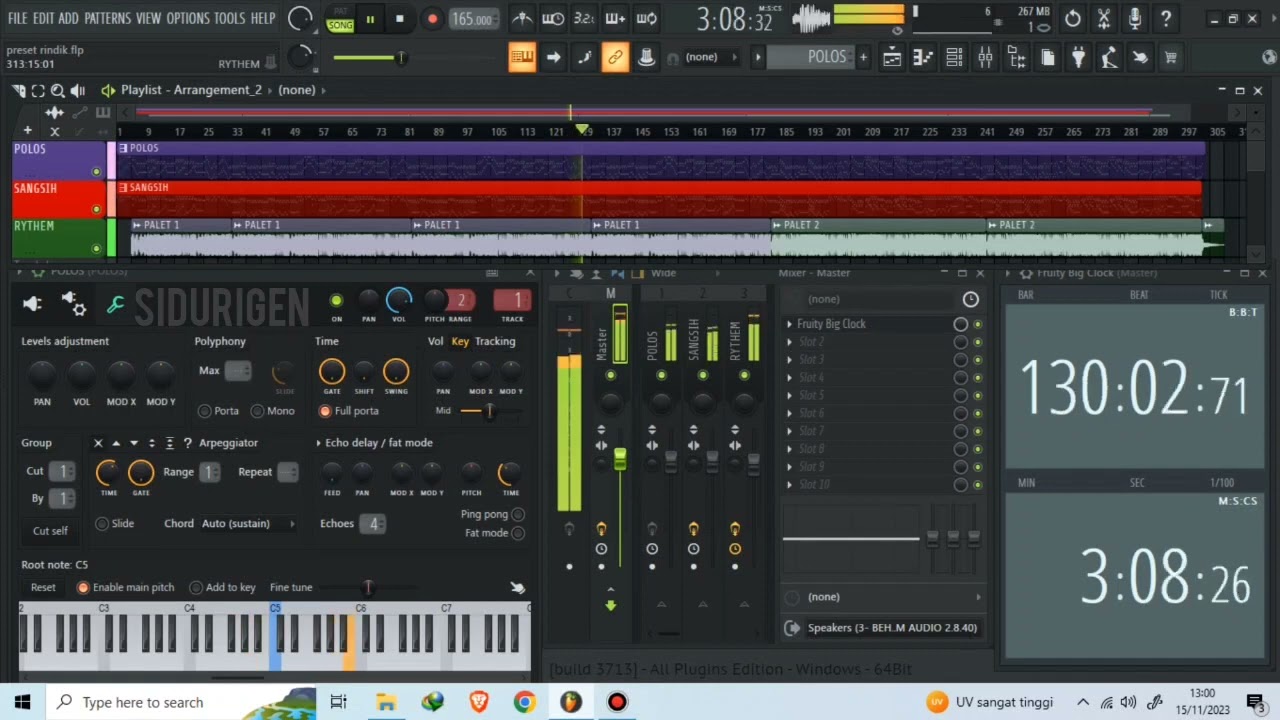Open the plugin wrench settings tab
Image resolution: width=1280 pixels, height=720 pixels.
pyautogui.click(x=115, y=304)
